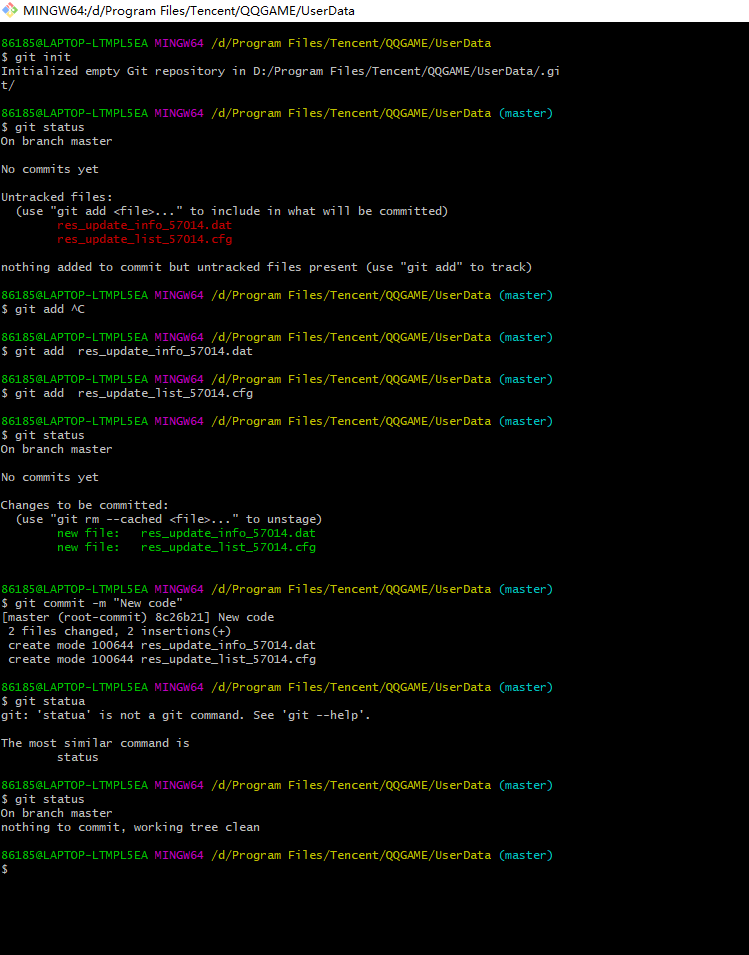Click red untracked file res_update_list_57014.cfg
The width and height of the screenshot is (749, 955).
point(144,239)
